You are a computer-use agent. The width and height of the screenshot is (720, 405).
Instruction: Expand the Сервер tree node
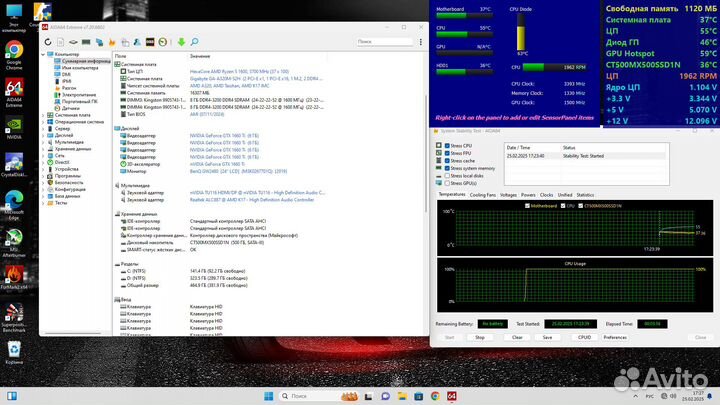pyautogui.click(x=43, y=129)
